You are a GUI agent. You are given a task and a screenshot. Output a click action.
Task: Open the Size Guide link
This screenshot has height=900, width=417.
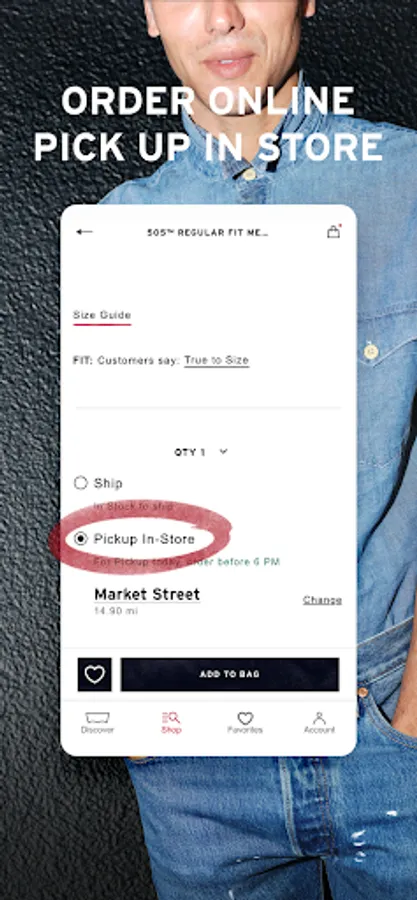coord(102,315)
